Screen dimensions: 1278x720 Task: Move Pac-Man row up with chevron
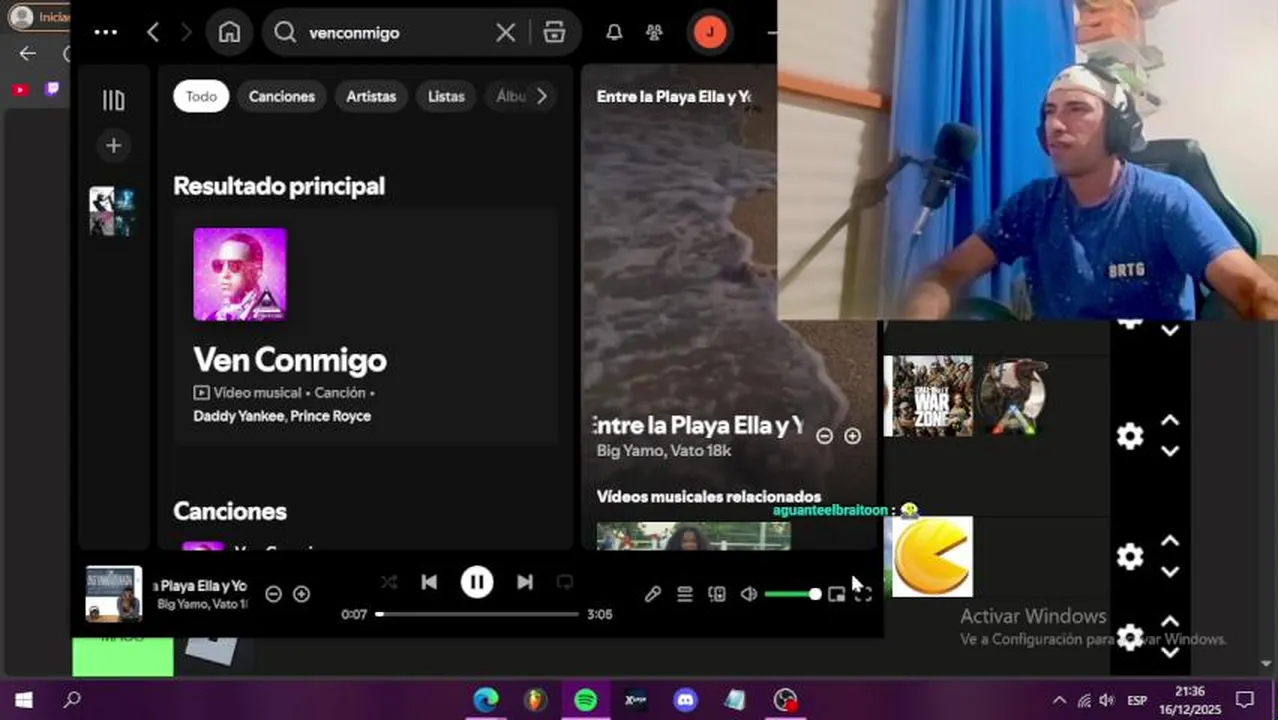point(1170,541)
